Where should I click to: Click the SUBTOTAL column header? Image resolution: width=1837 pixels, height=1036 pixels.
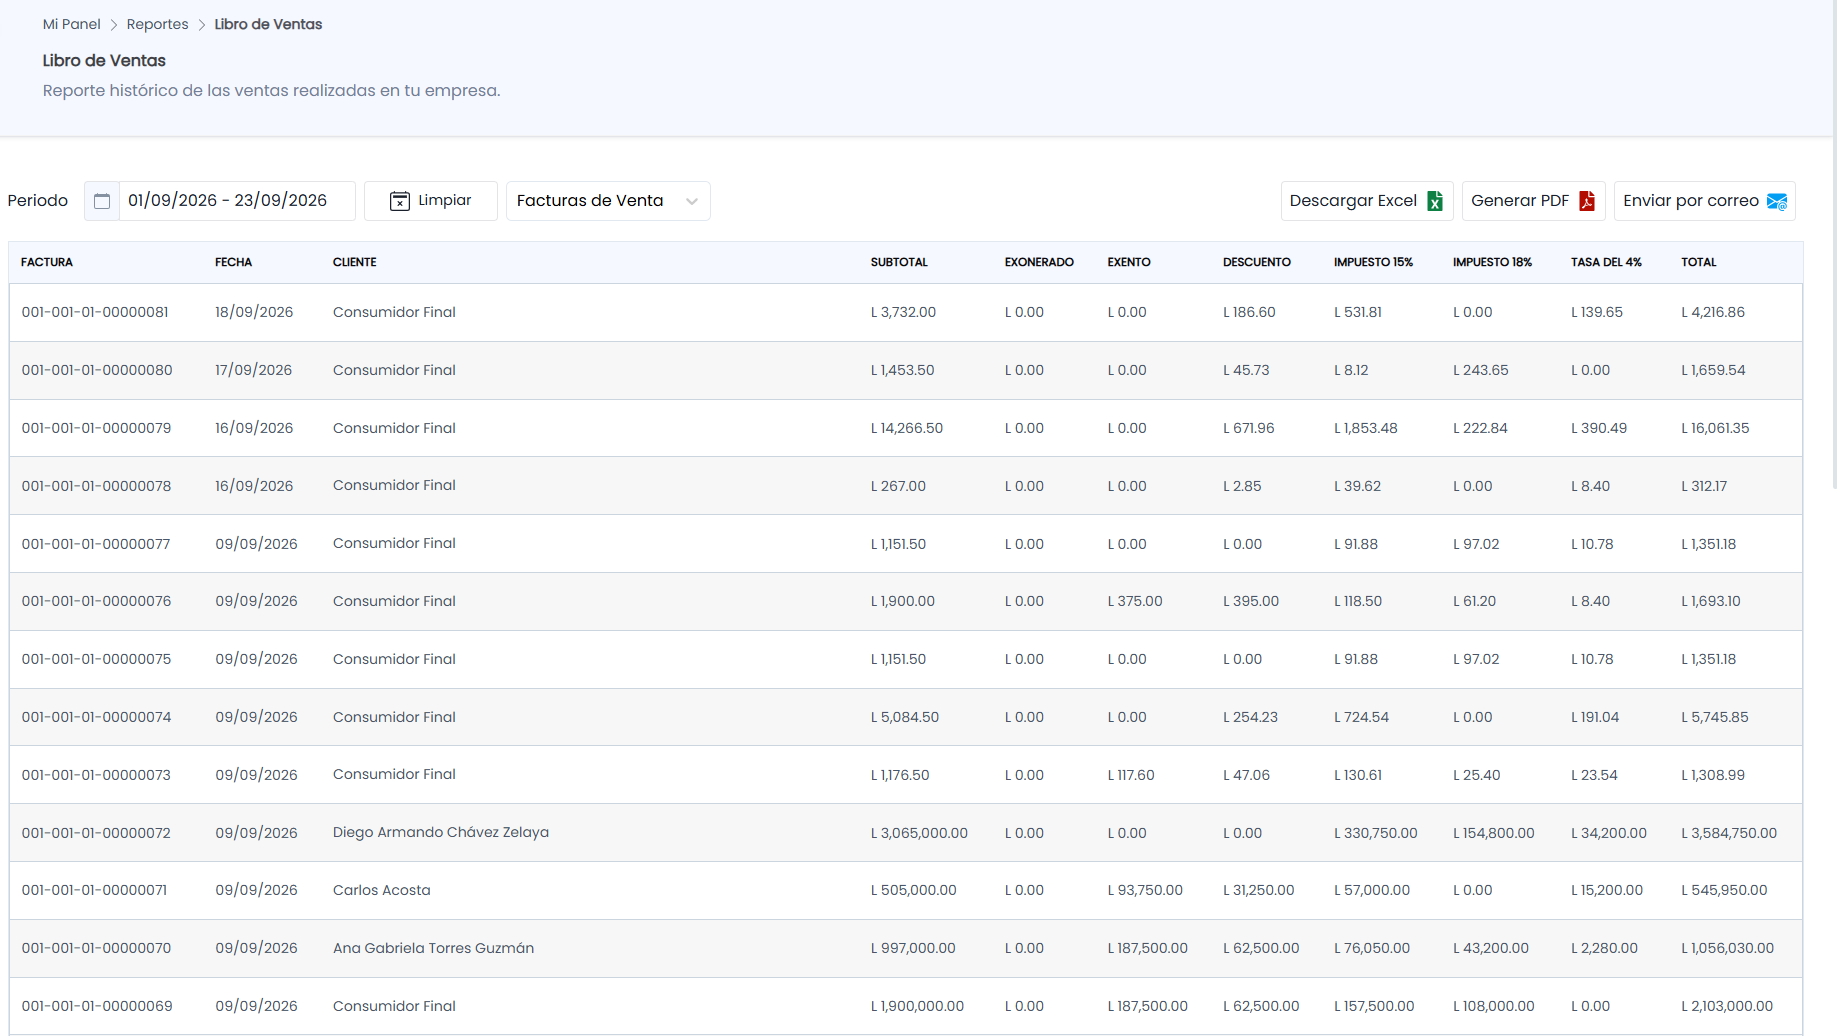pos(899,262)
